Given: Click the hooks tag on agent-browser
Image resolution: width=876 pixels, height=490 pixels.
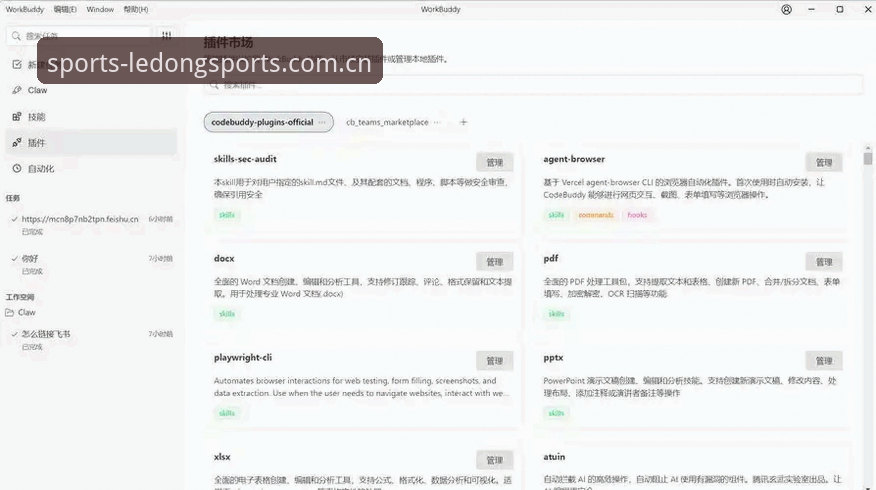Looking at the screenshot, I should pyautogui.click(x=637, y=215).
